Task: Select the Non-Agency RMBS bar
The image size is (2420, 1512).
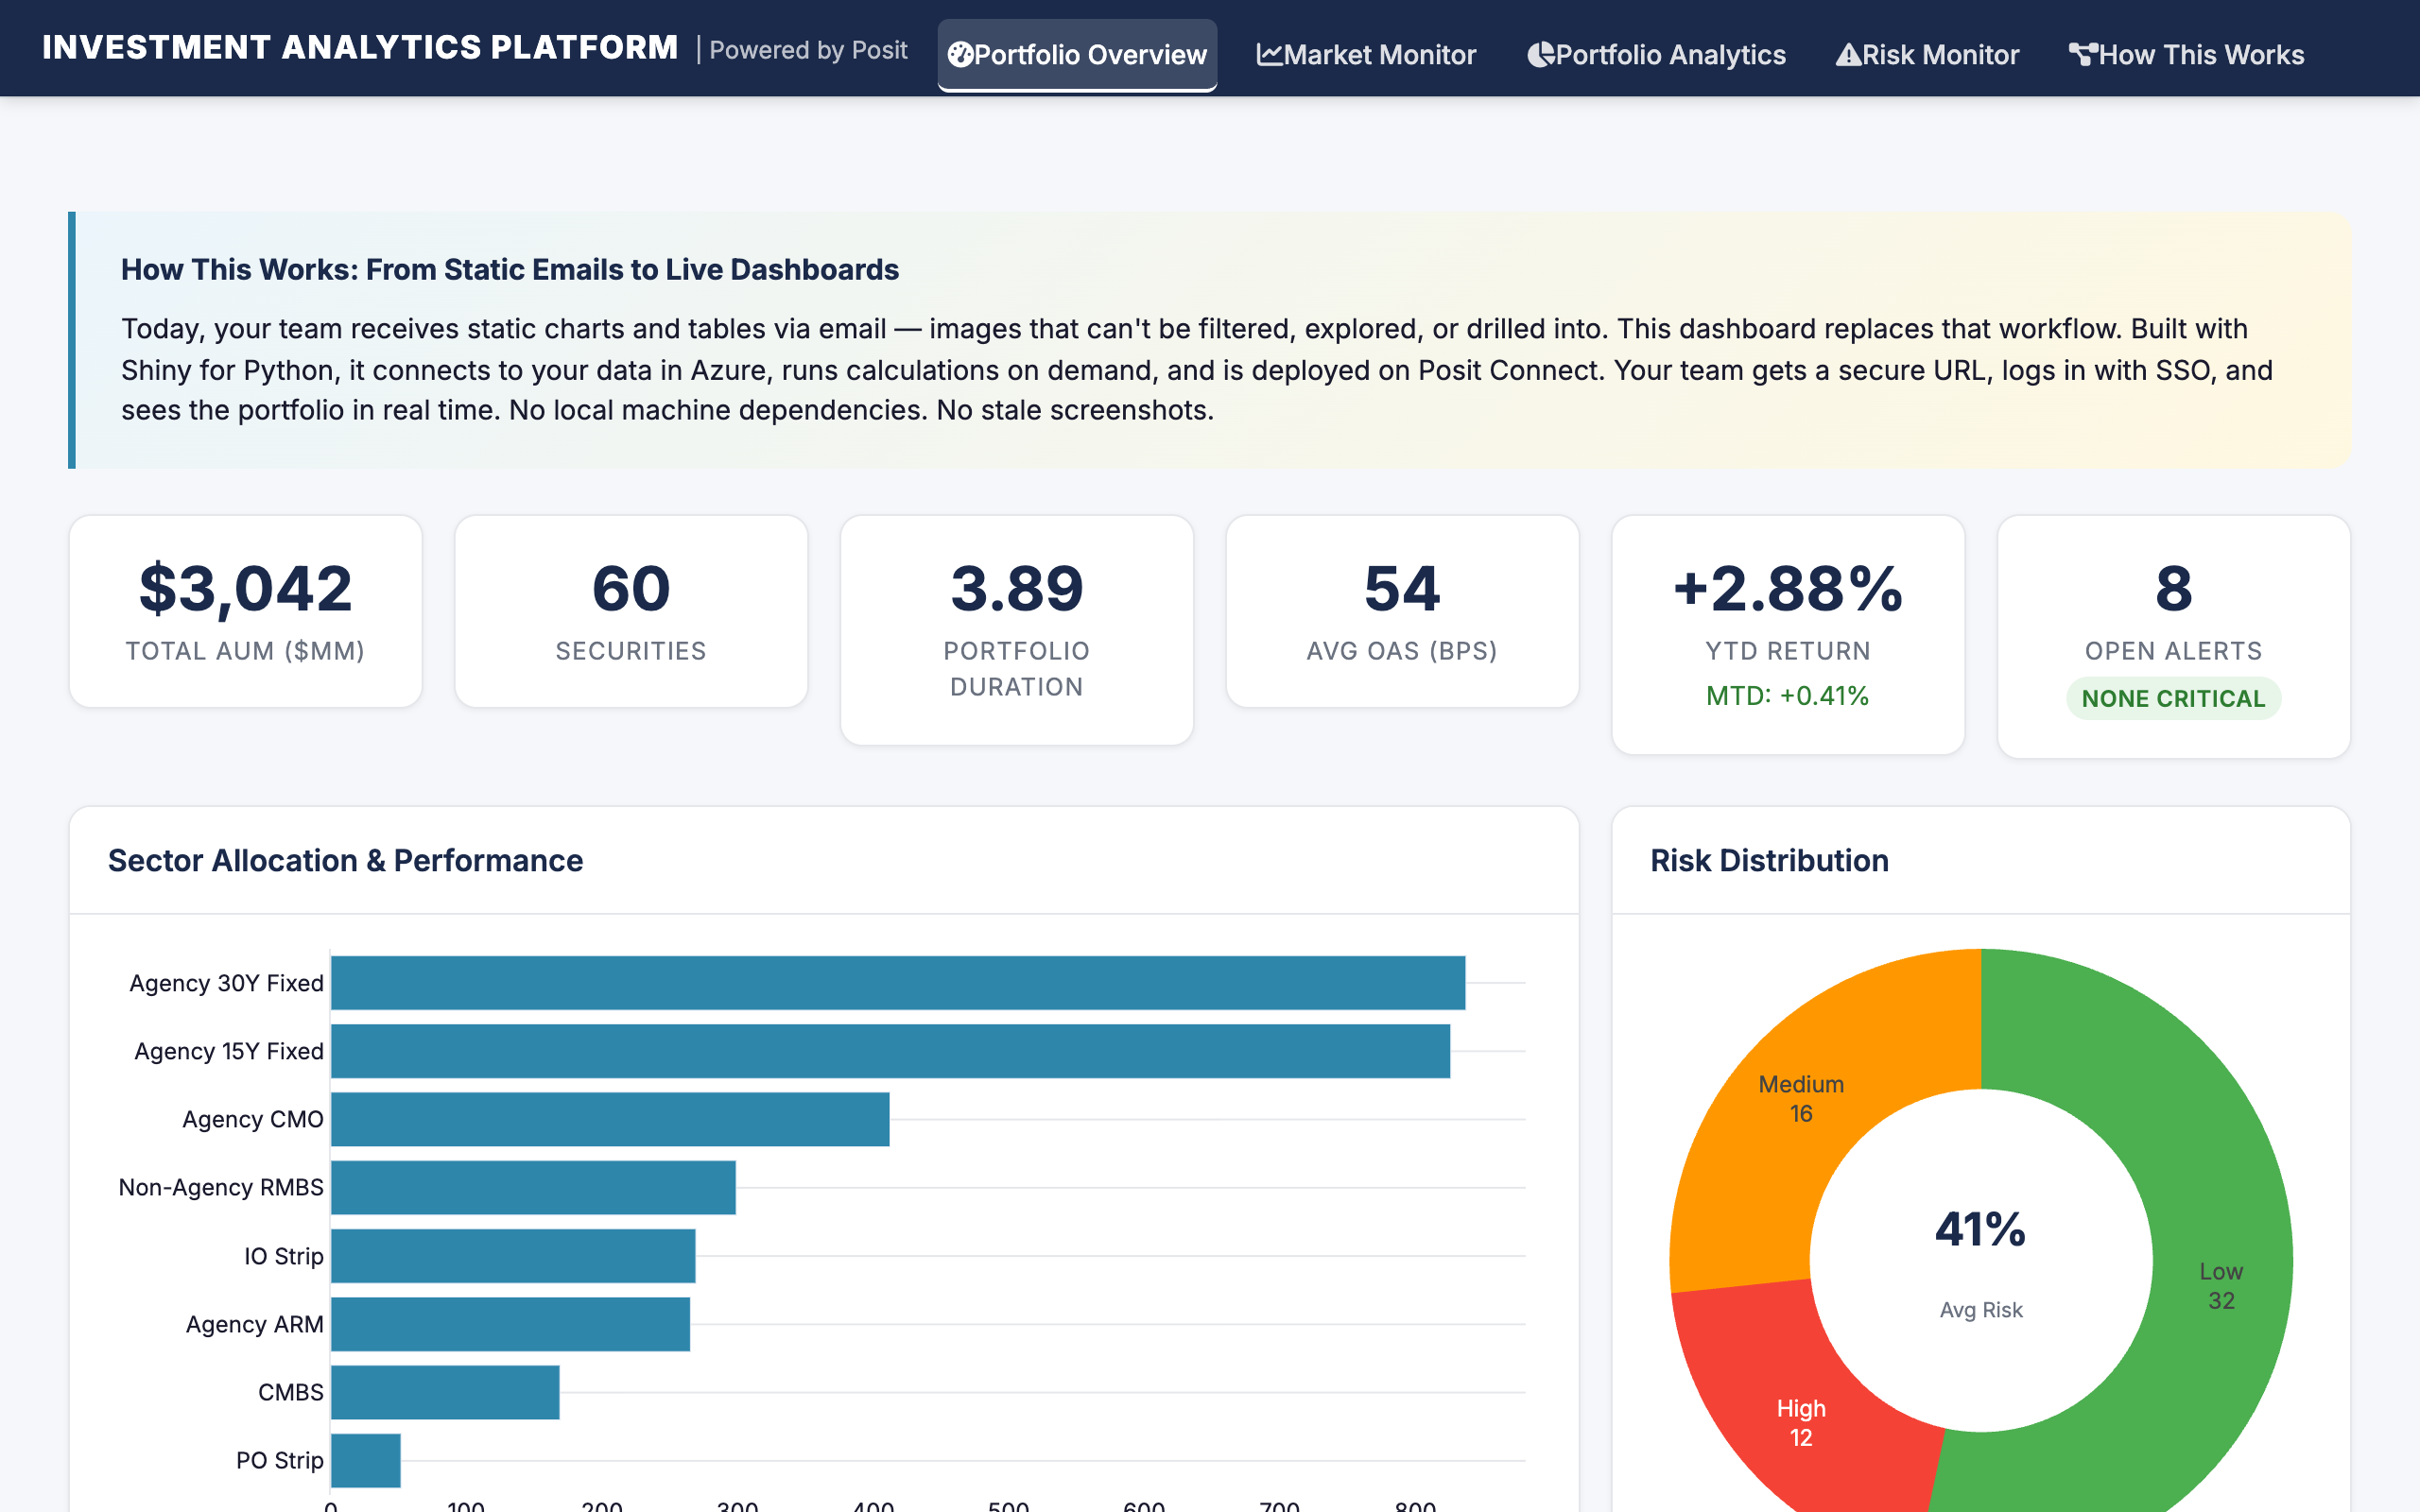Action: pos(533,1187)
